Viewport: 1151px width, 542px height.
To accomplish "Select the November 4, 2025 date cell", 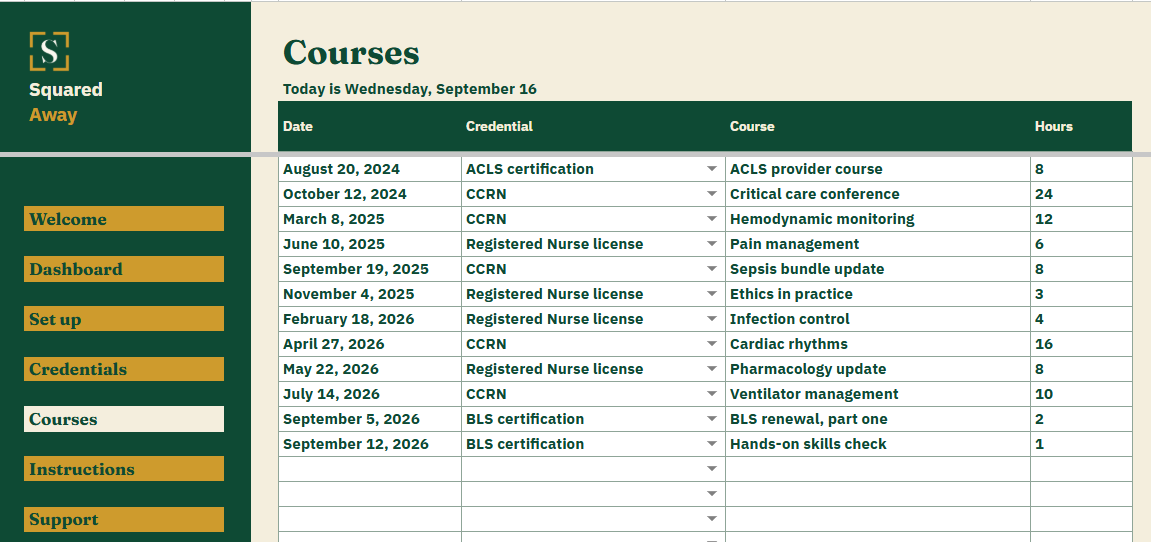I will [x=370, y=294].
